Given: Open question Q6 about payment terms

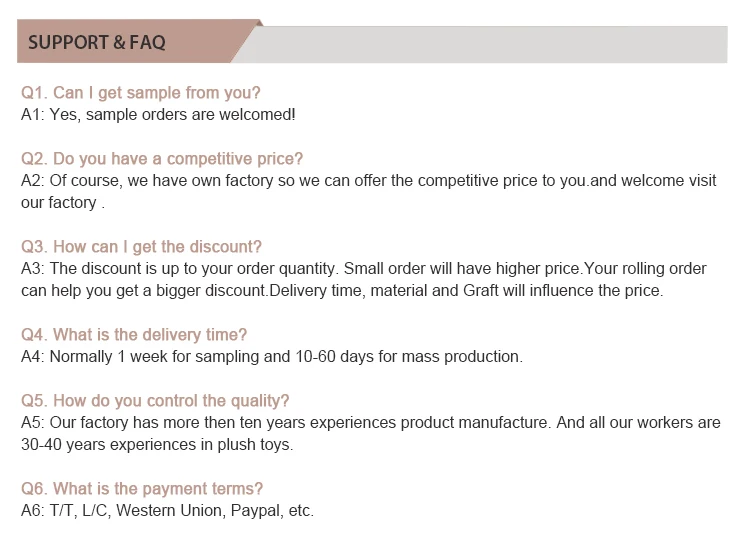Looking at the screenshot, I should (142, 489).
